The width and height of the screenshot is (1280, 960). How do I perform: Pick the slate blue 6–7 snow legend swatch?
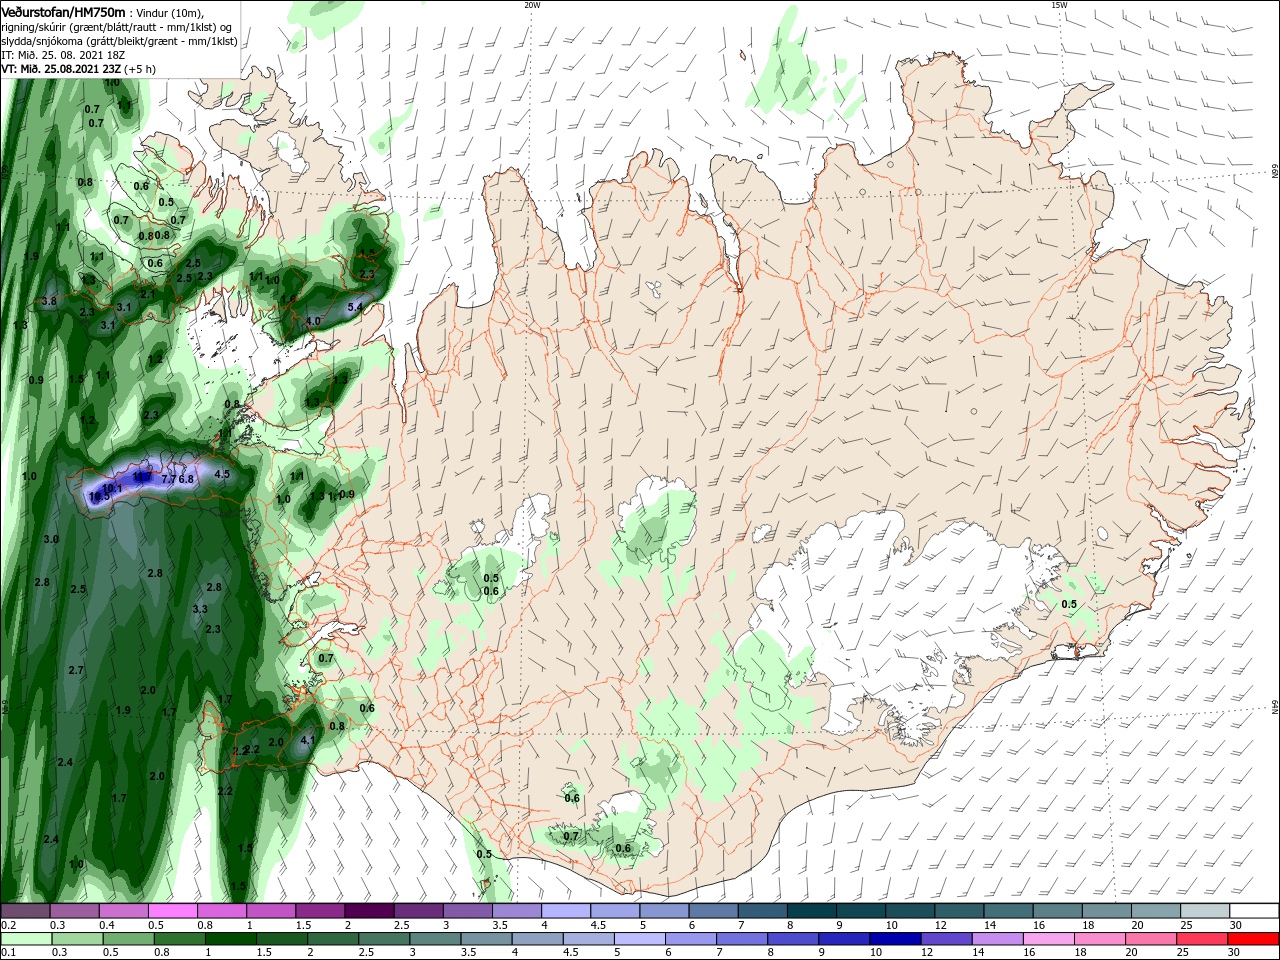[714, 911]
